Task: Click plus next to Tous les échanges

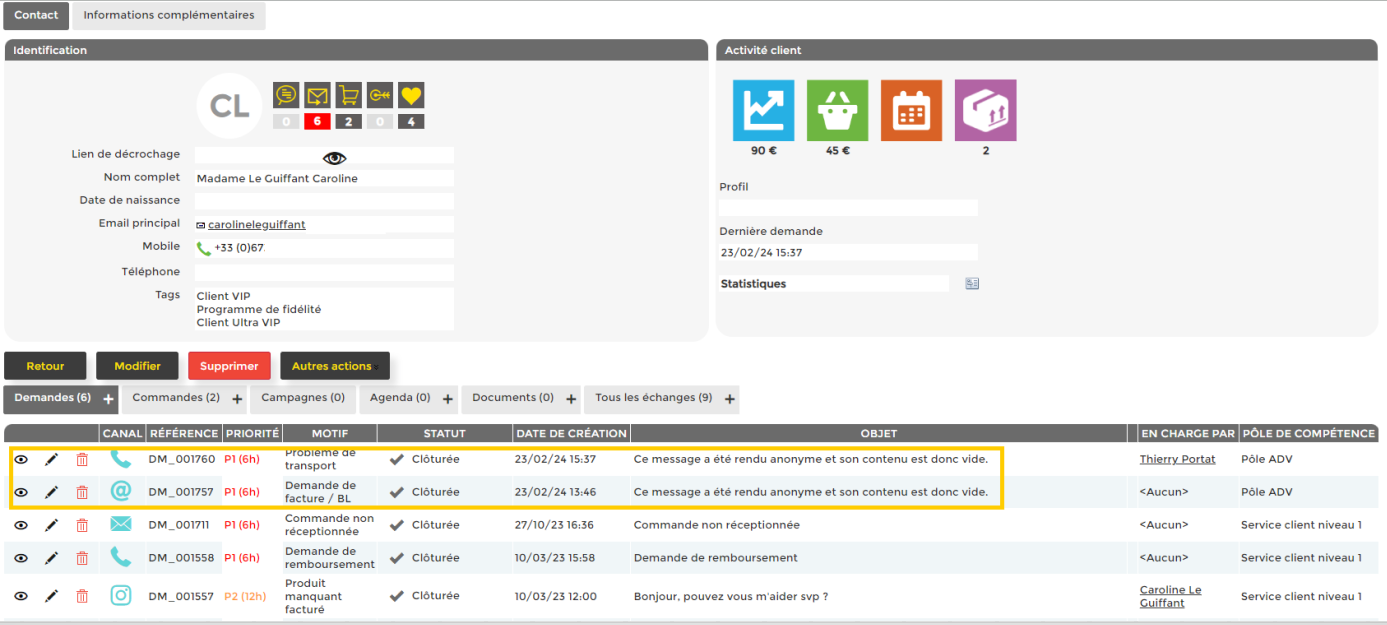Action: coord(730,399)
